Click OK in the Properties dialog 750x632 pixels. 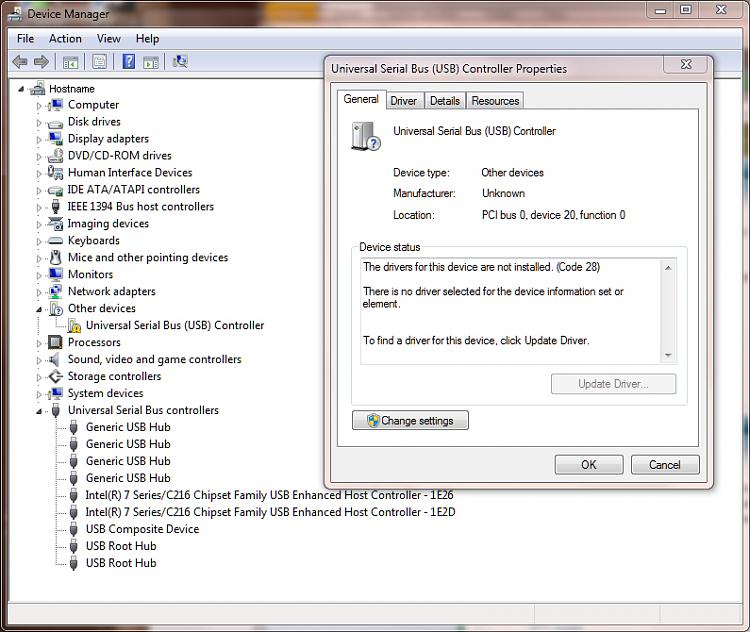tap(589, 465)
